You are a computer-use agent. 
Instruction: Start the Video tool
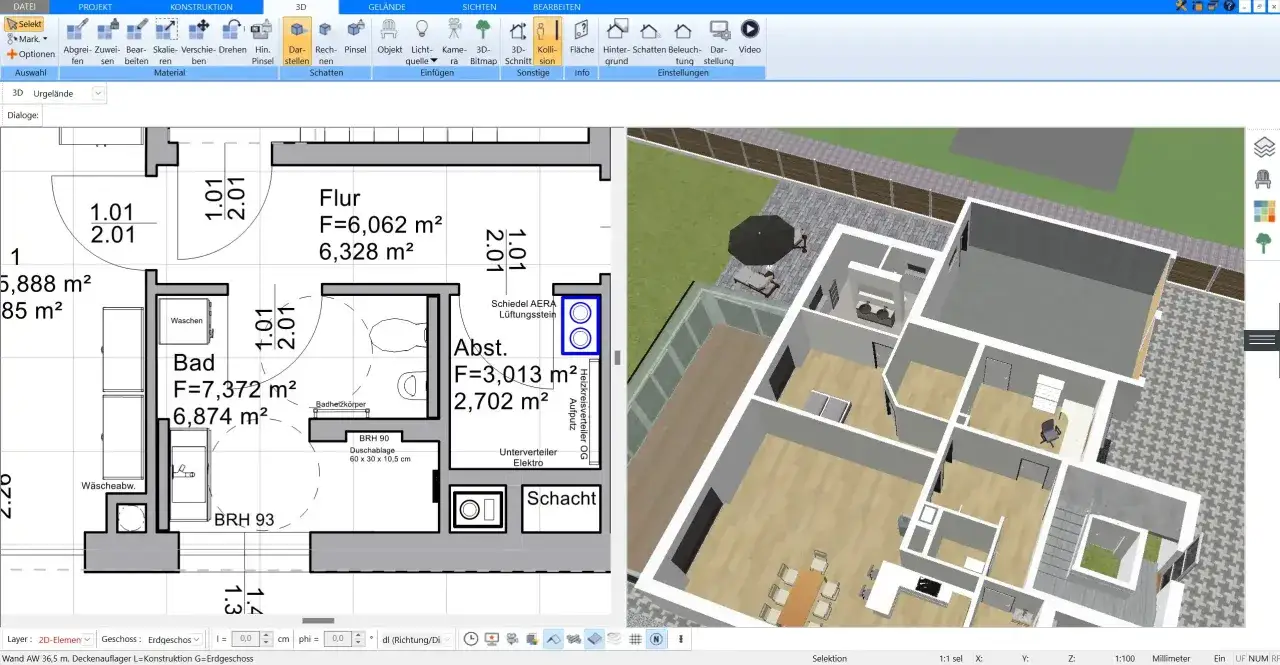[x=749, y=36]
